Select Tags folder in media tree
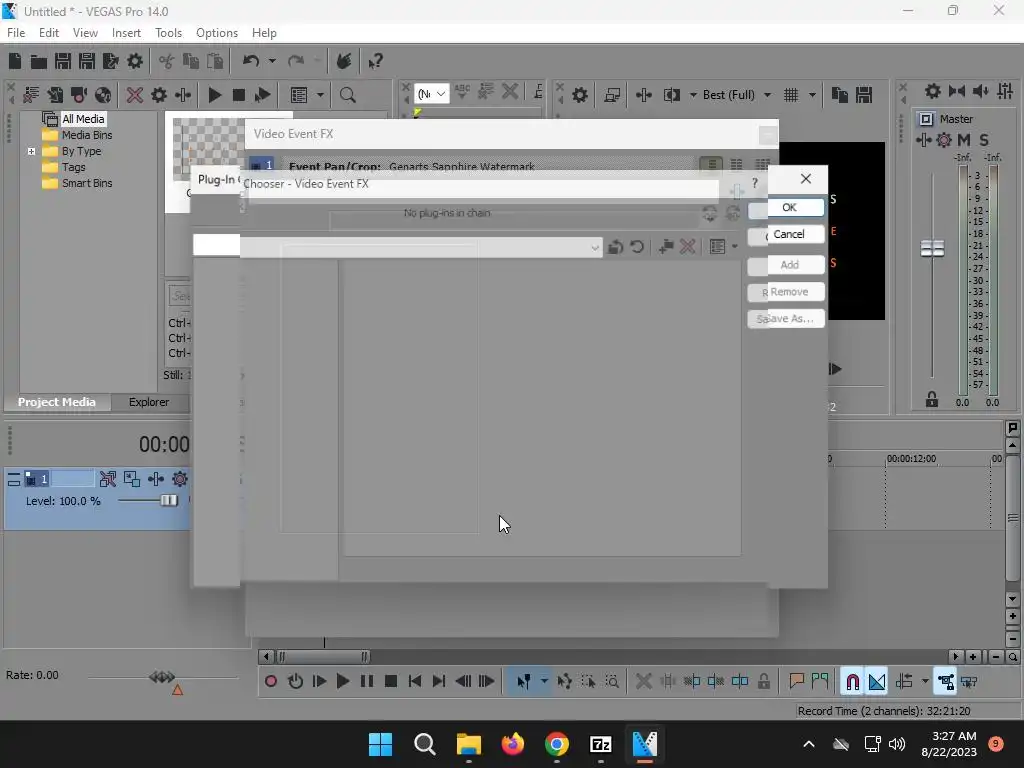This screenshot has width=1024, height=768. [x=73, y=167]
